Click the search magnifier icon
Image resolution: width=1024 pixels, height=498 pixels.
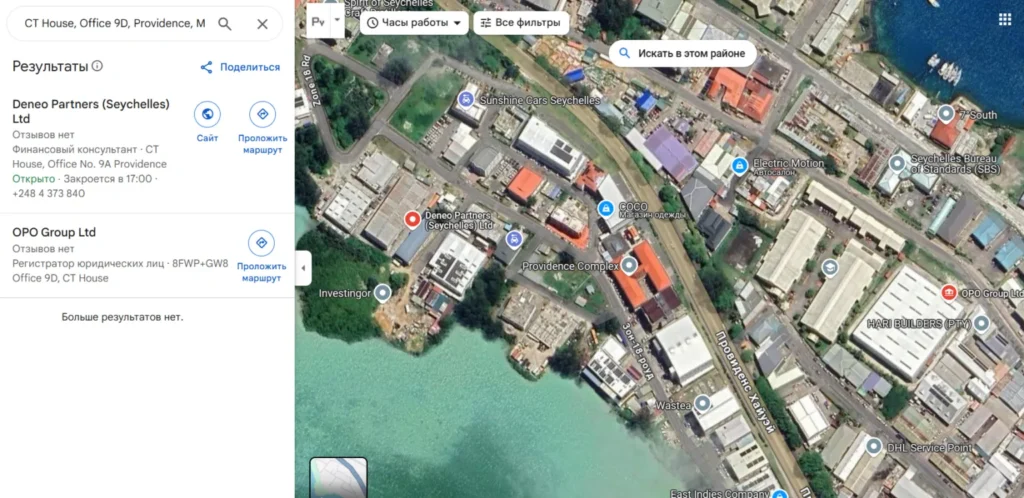click(x=225, y=24)
